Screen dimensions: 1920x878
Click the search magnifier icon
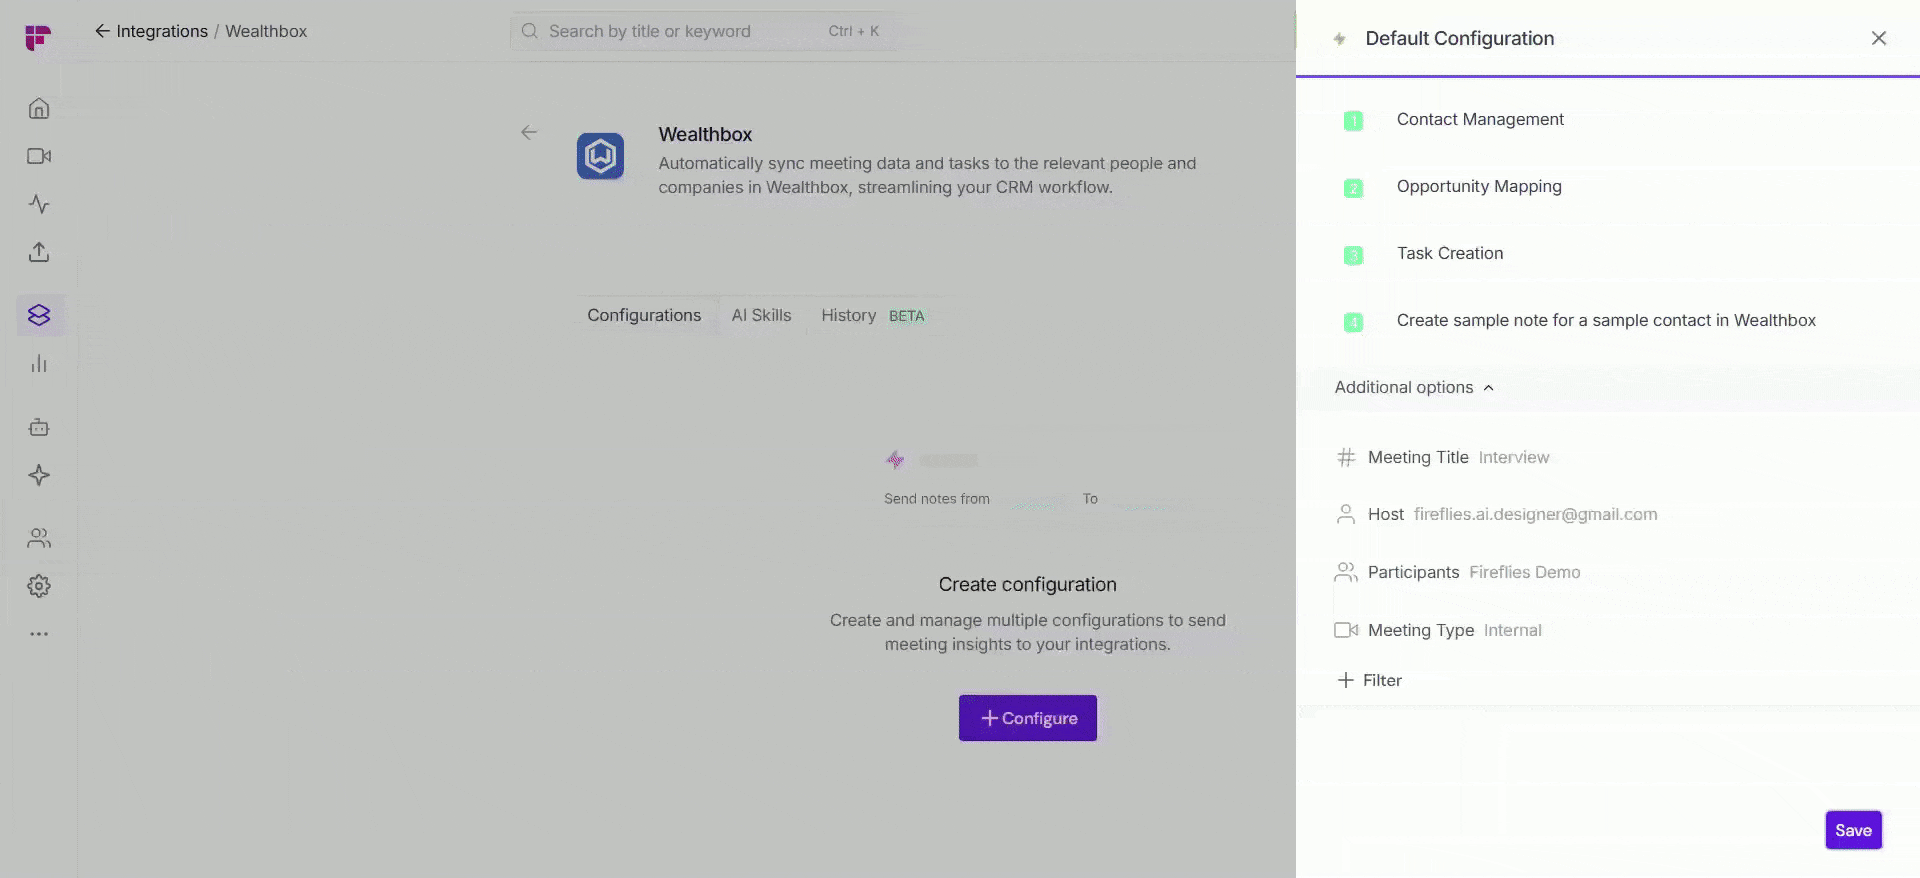click(530, 31)
